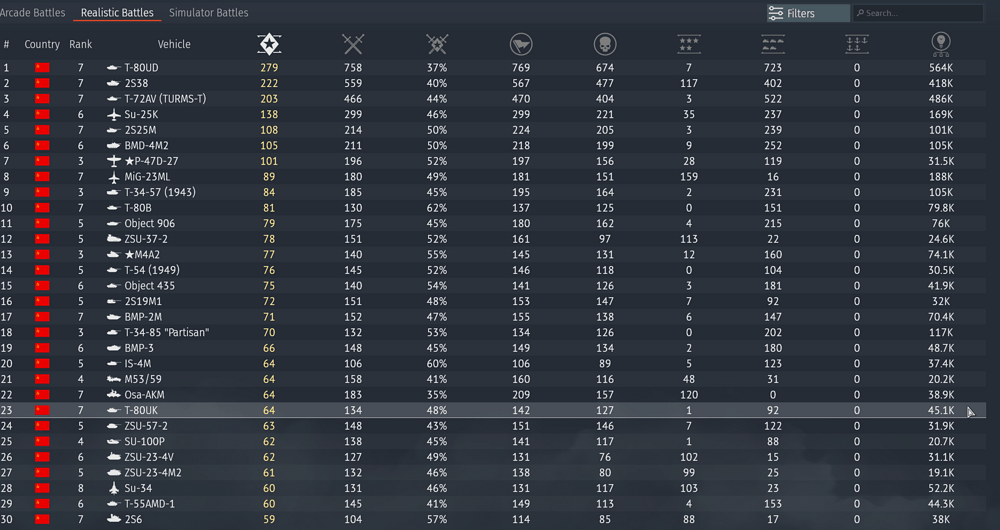
Task: Switch to Simulator Battles tab
Action: [x=208, y=13]
